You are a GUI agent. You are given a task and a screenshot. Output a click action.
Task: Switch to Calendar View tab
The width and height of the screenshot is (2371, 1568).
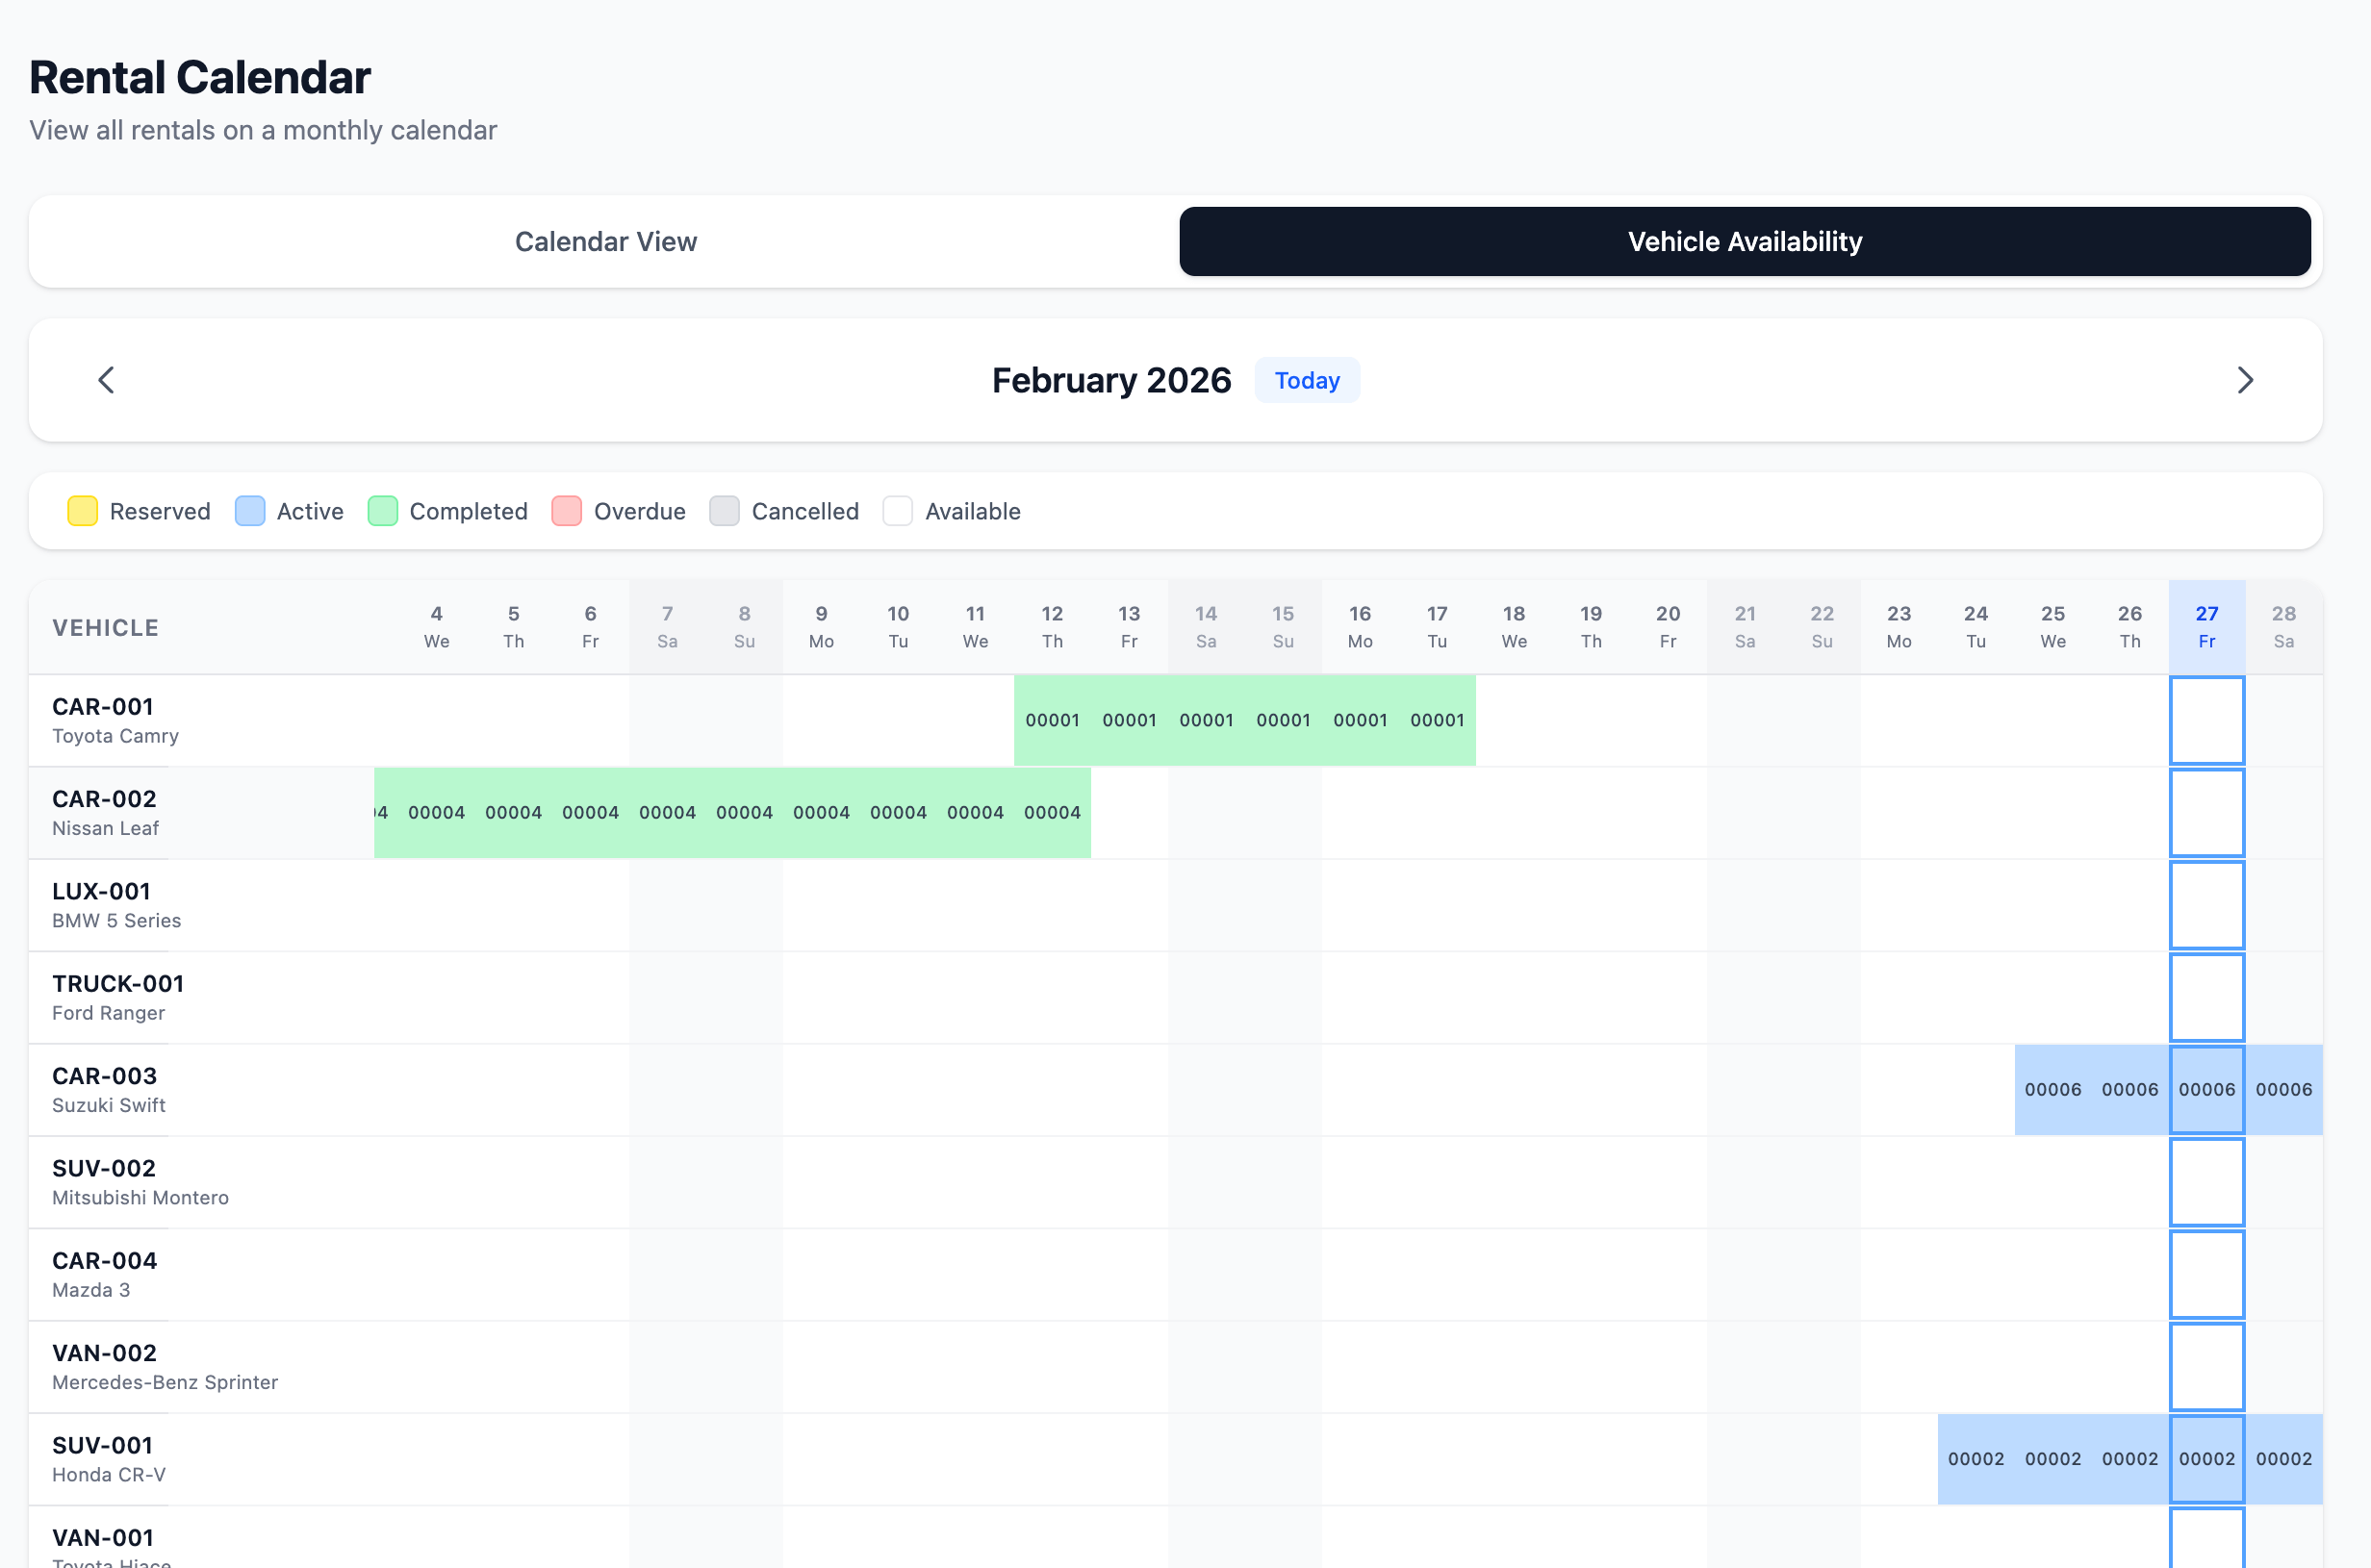tap(606, 241)
